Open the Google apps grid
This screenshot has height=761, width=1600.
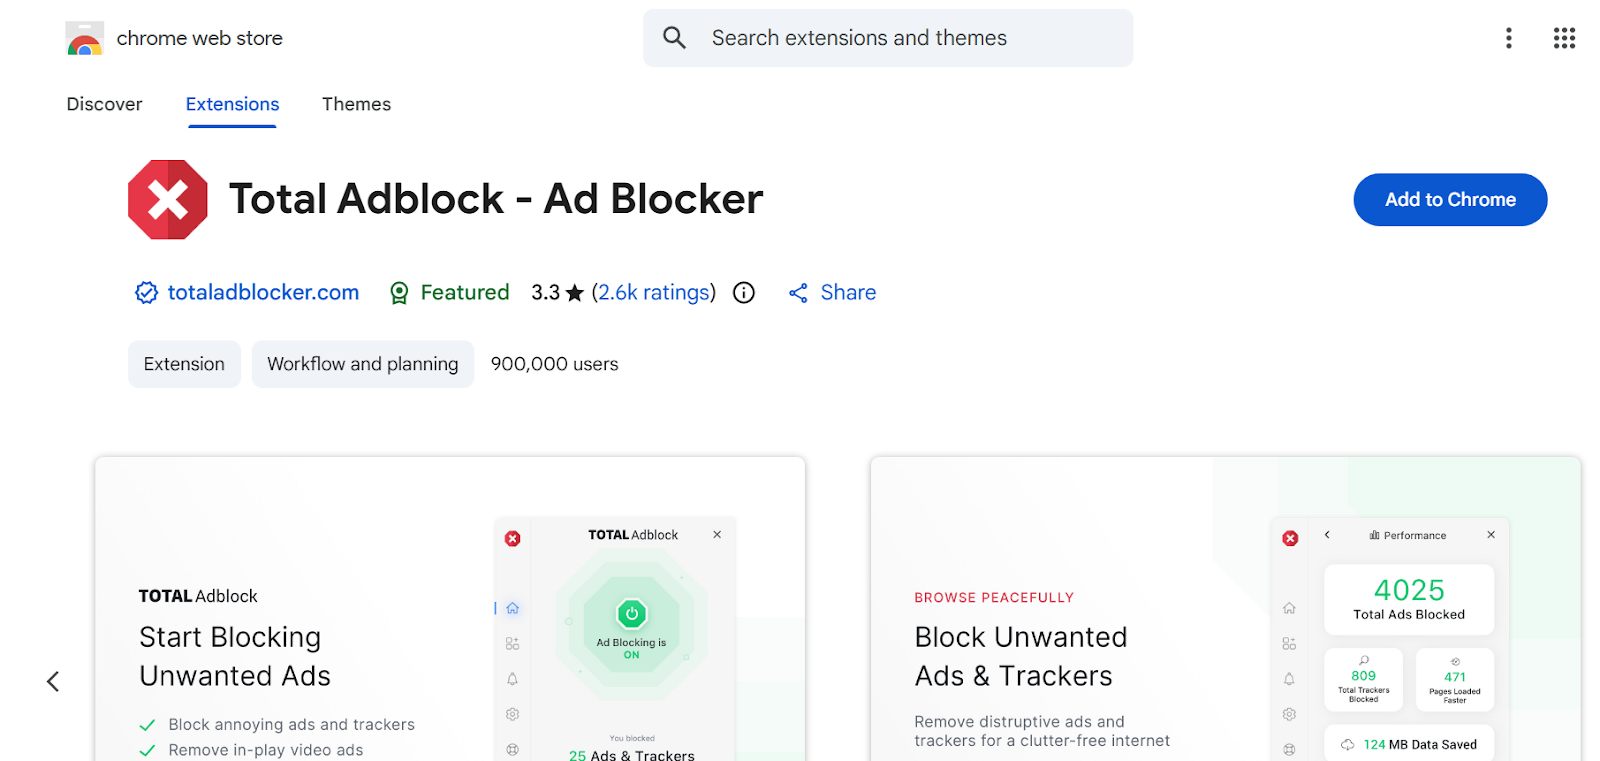(1564, 38)
